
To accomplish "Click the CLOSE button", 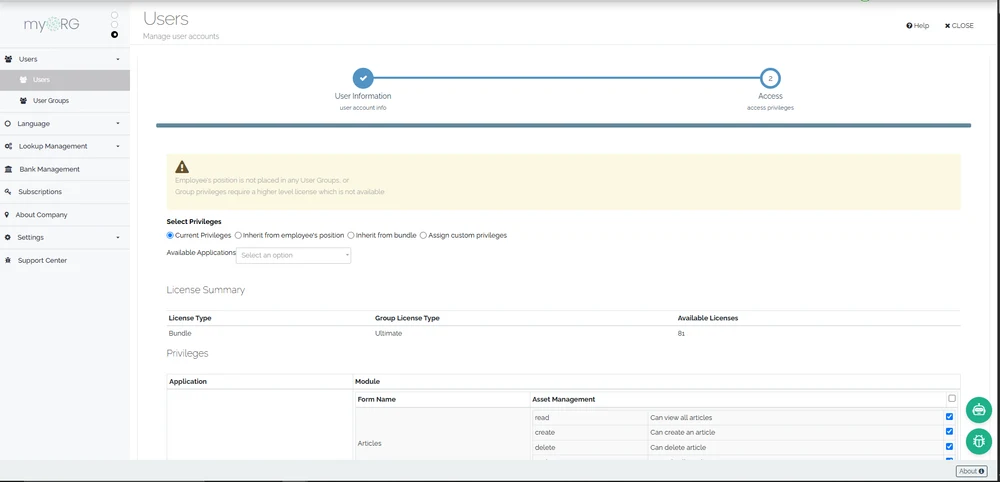I will pos(959,26).
